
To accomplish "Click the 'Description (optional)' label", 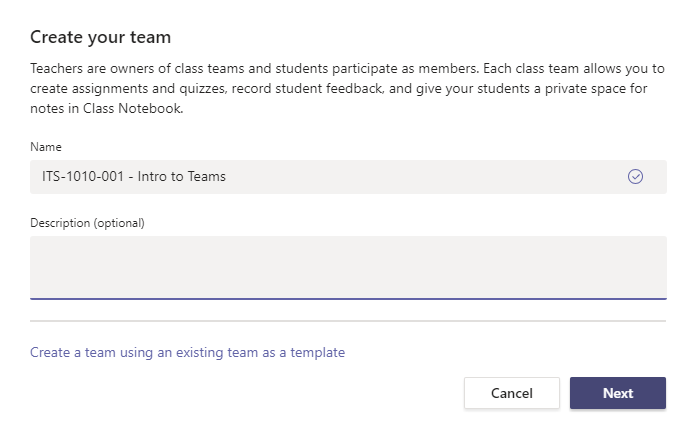I will (87, 222).
